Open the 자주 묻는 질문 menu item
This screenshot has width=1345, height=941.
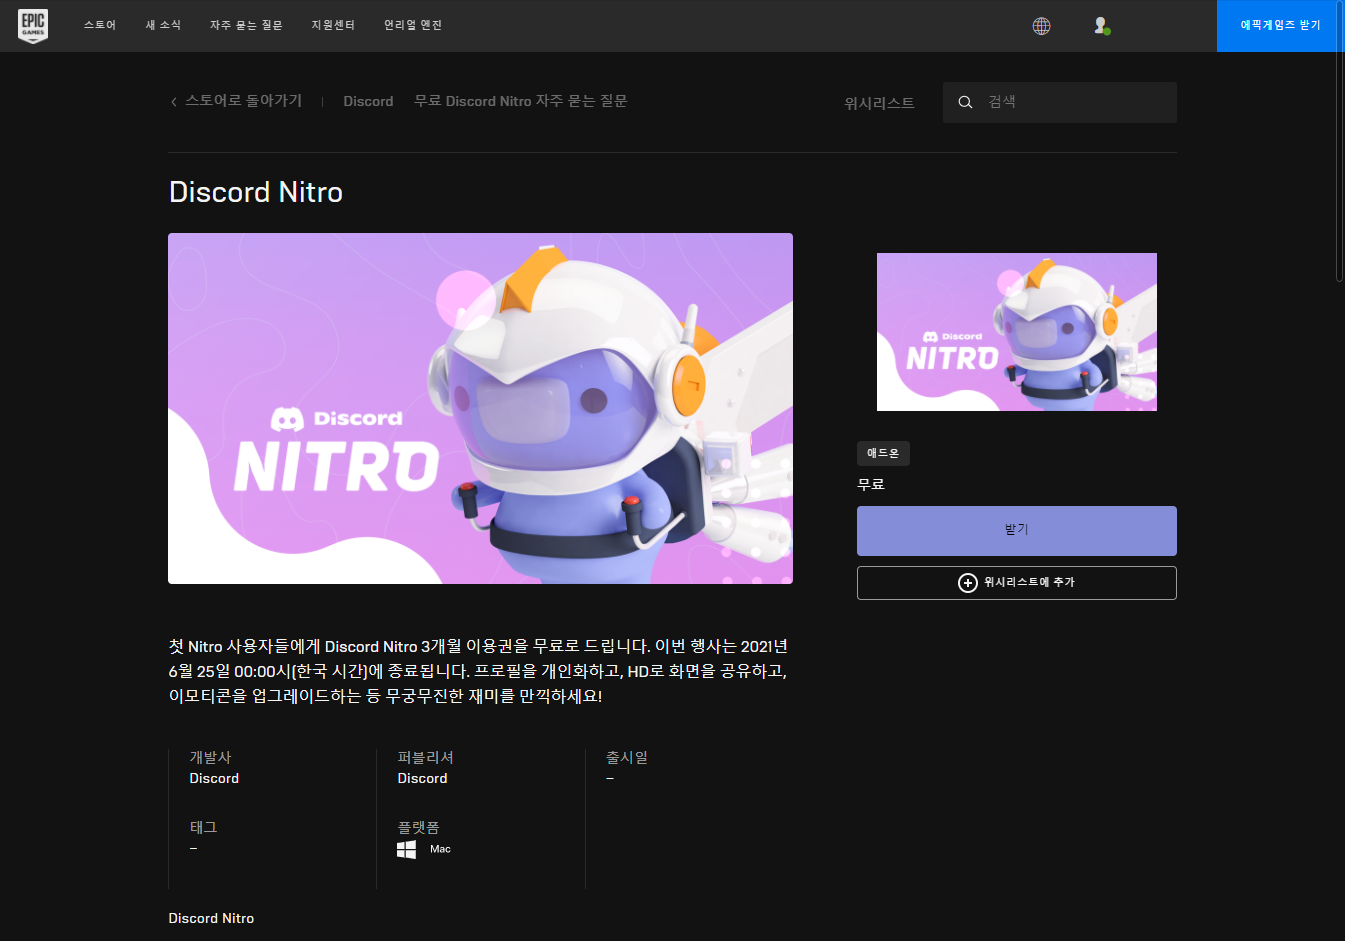point(246,25)
